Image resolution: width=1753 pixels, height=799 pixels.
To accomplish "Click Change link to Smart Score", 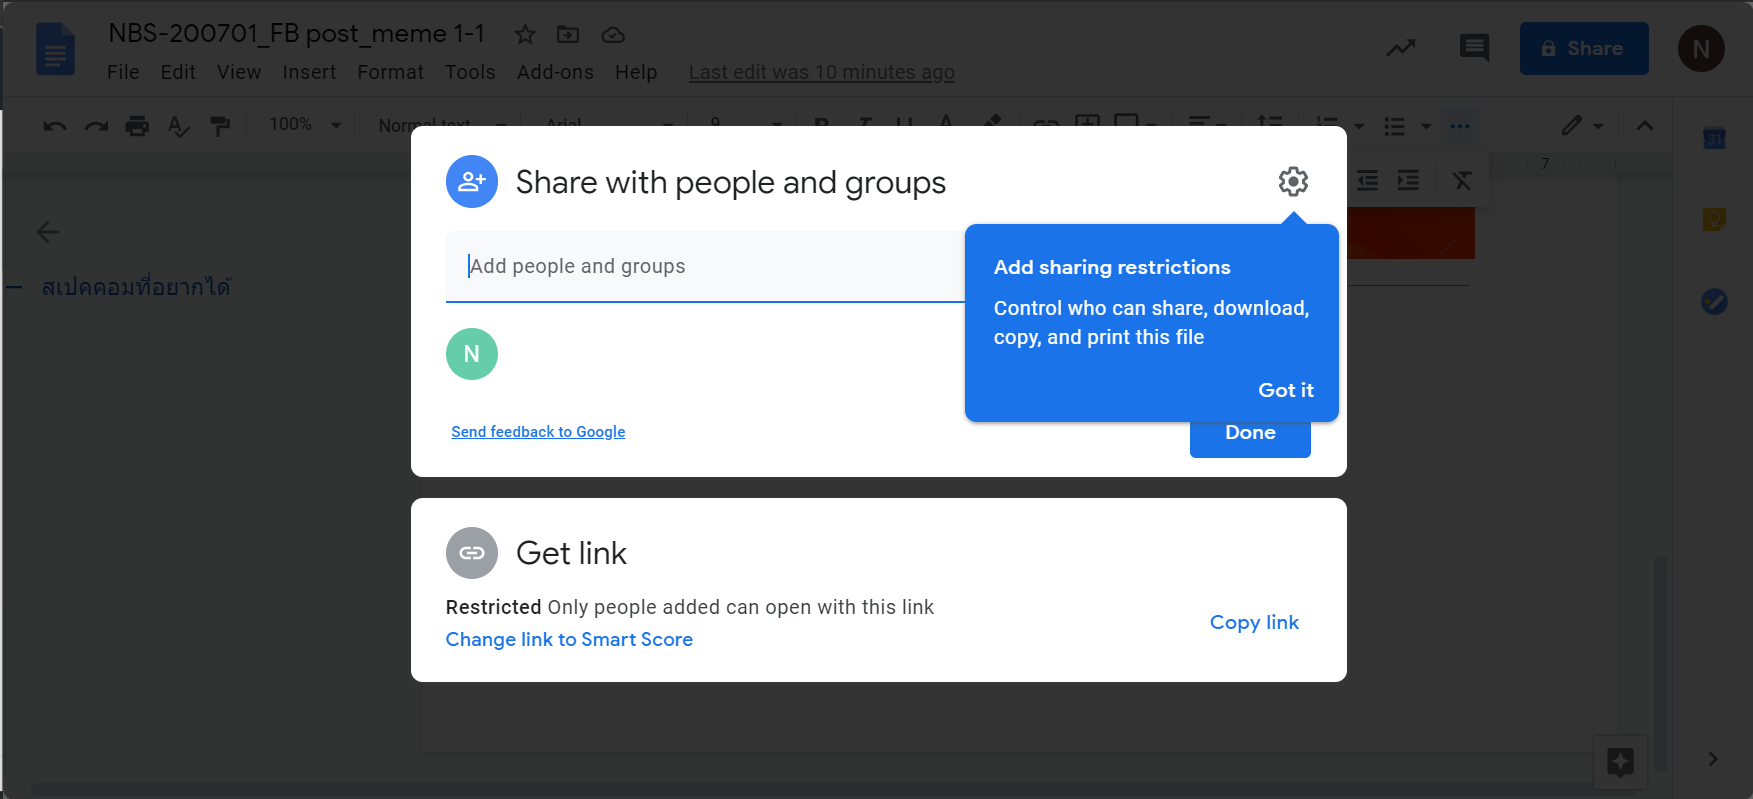I will [569, 639].
